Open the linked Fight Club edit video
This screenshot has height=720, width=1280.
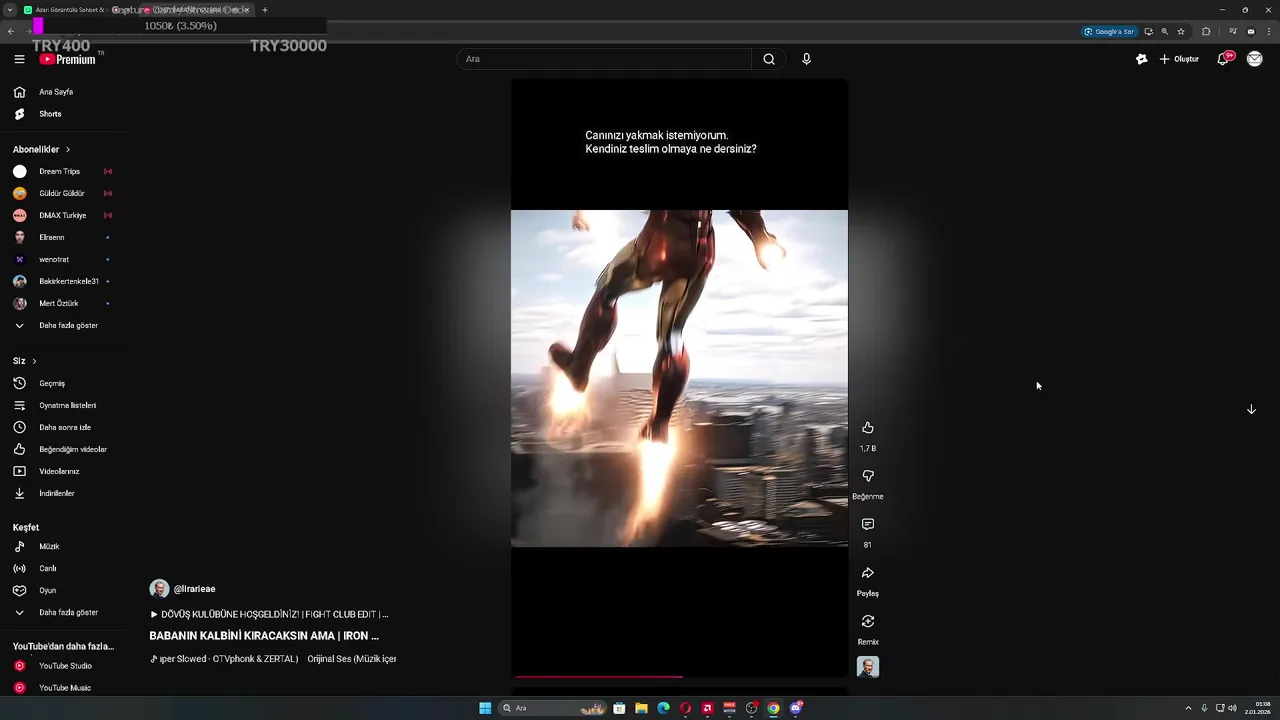click(x=269, y=614)
